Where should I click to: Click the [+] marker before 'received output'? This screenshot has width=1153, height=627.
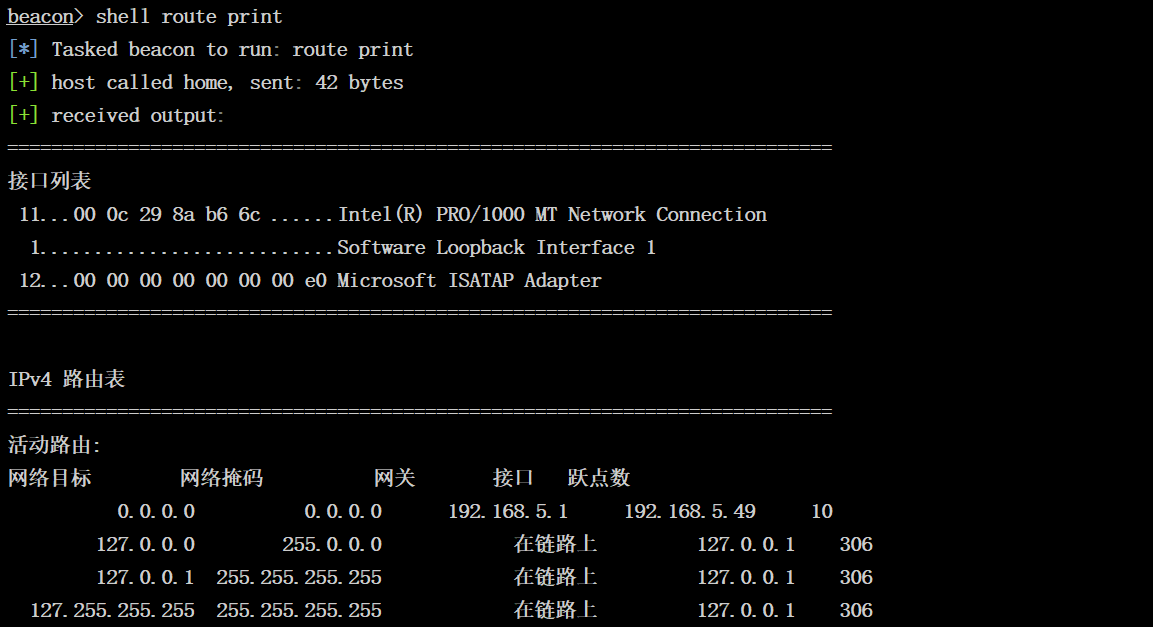pos(22,116)
